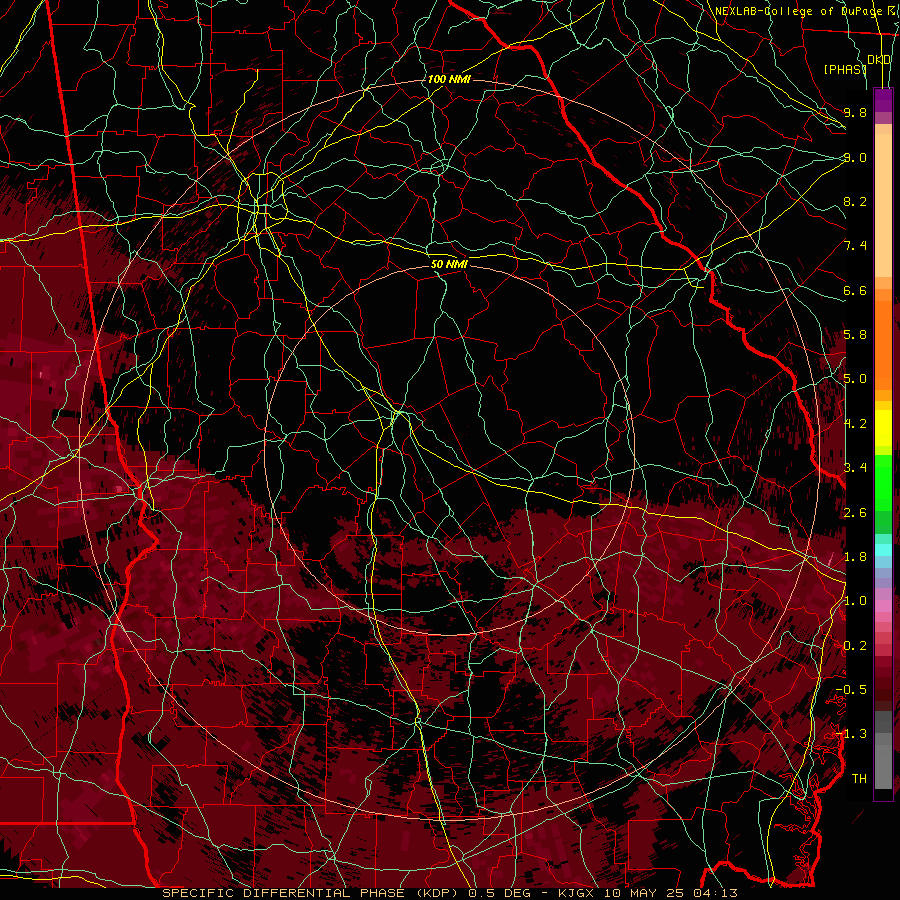The width and height of the screenshot is (900, 900).
Task: Click the 4.2 value on the color scale
Action: point(855,424)
